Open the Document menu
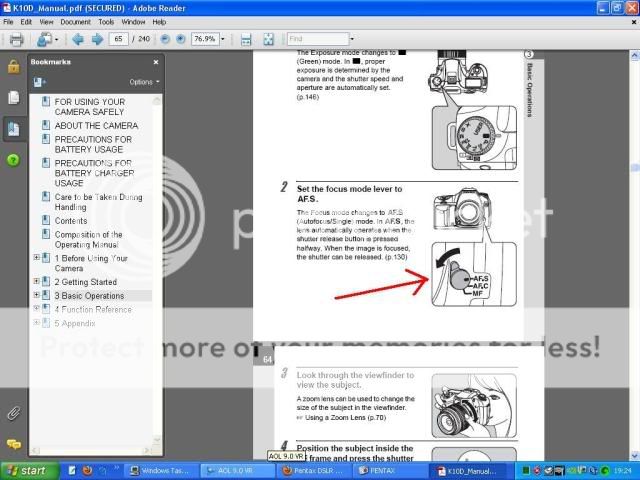640x480 pixels. (75, 21)
